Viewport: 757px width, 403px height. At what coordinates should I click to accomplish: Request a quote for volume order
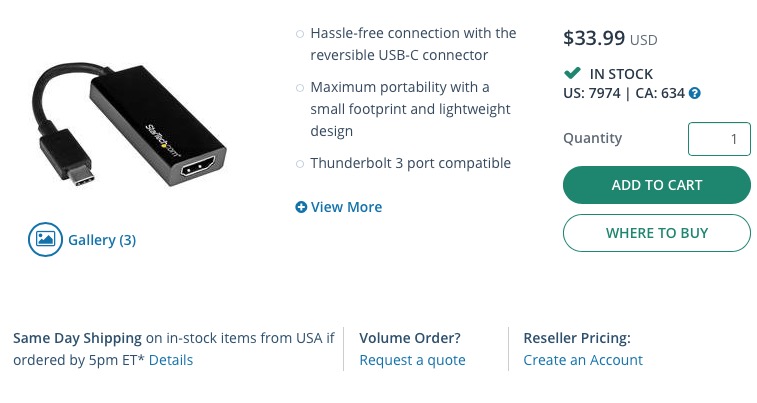[x=412, y=360]
